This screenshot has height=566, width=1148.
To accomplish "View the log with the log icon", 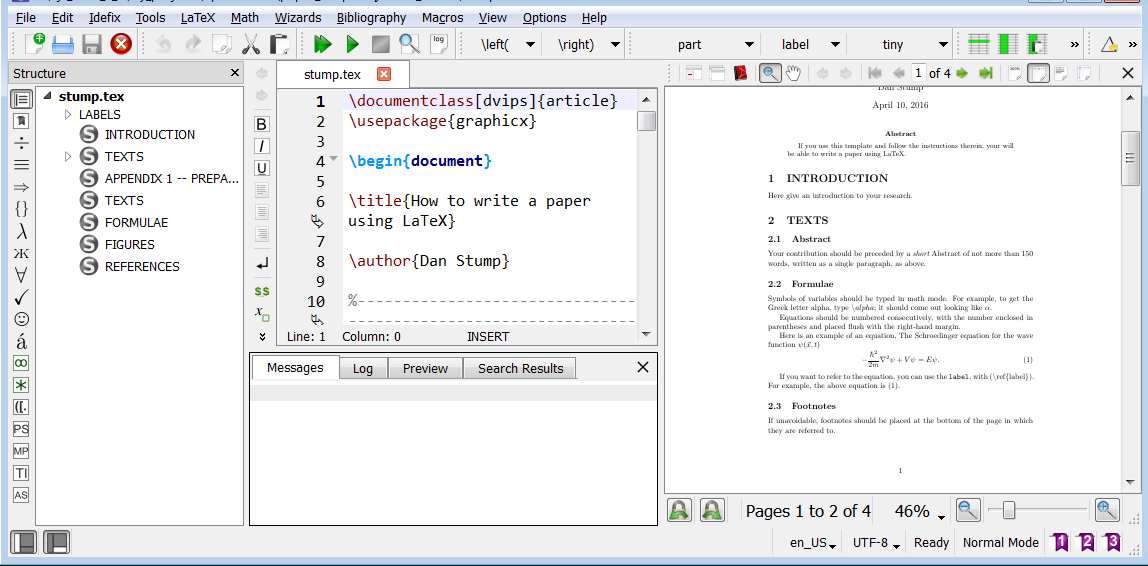I will coord(439,44).
